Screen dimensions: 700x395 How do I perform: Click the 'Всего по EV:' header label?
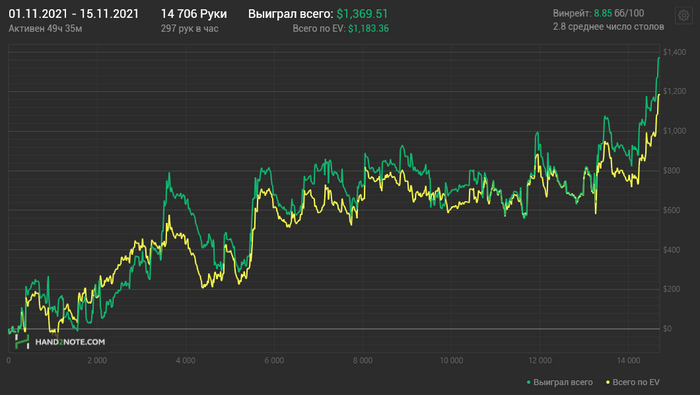[x=319, y=29]
